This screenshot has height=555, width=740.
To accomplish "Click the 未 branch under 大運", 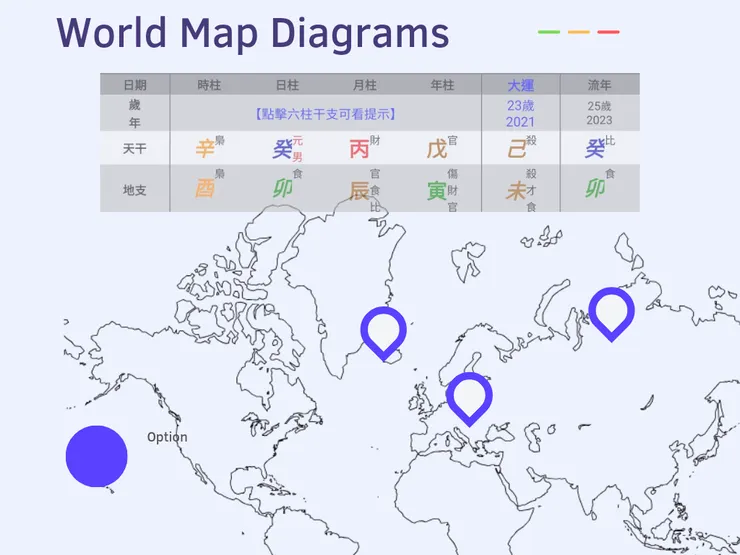I will tap(516, 191).
